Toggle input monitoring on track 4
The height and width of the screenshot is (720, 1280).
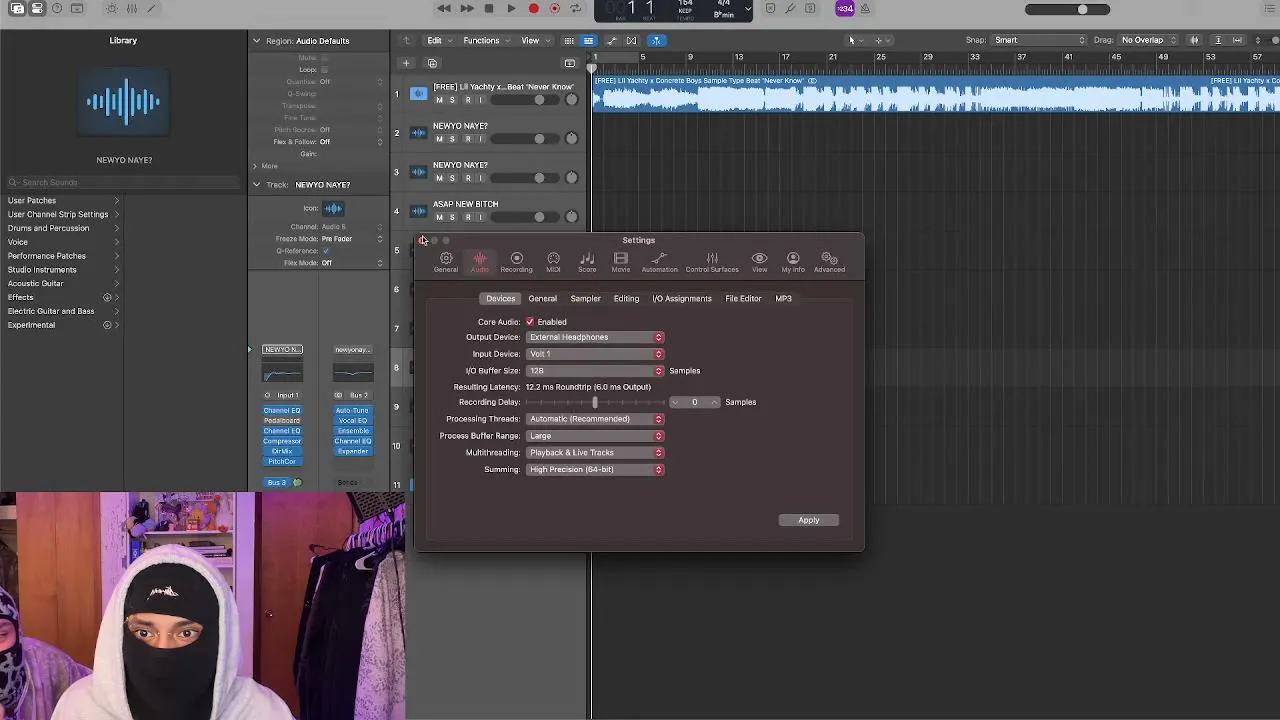point(481,217)
